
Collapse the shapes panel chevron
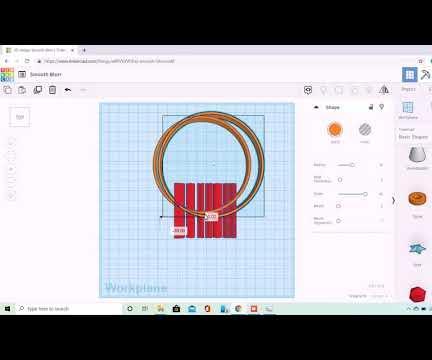point(394,201)
